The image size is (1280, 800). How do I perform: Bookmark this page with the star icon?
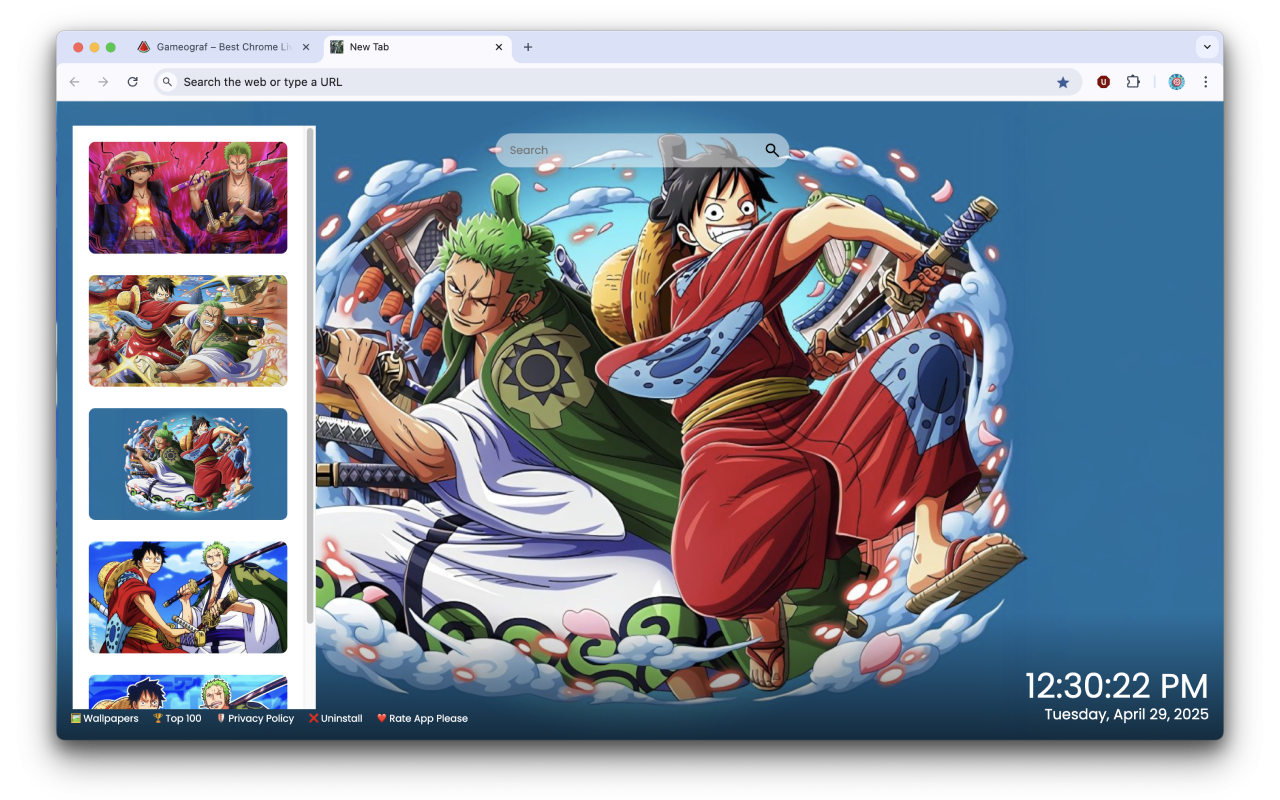[x=1063, y=82]
